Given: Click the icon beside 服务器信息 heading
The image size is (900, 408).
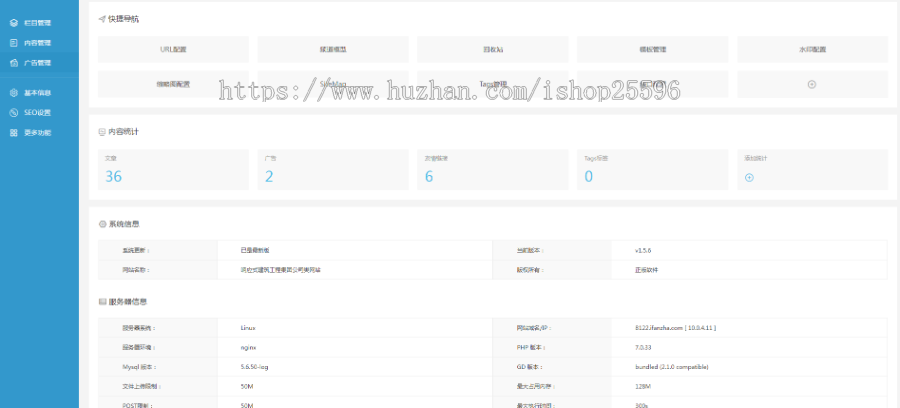Looking at the screenshot, I should 102,301.
